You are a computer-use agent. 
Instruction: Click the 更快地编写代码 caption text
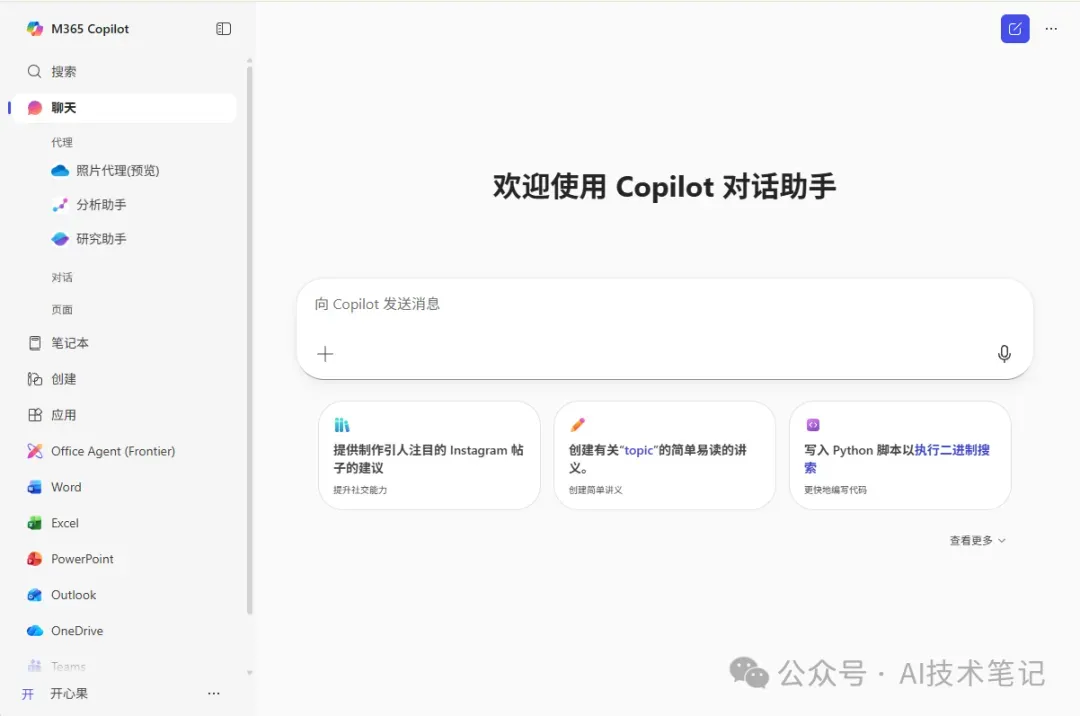(835, 490)
